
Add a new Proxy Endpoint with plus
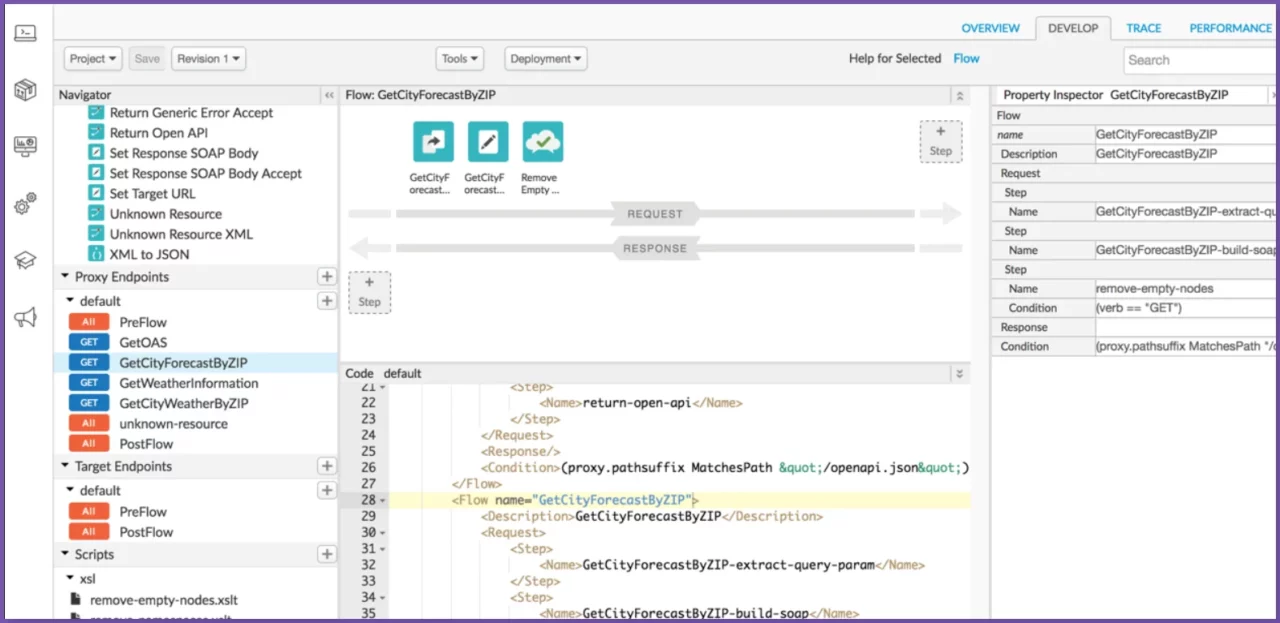(x=326, y=277)
